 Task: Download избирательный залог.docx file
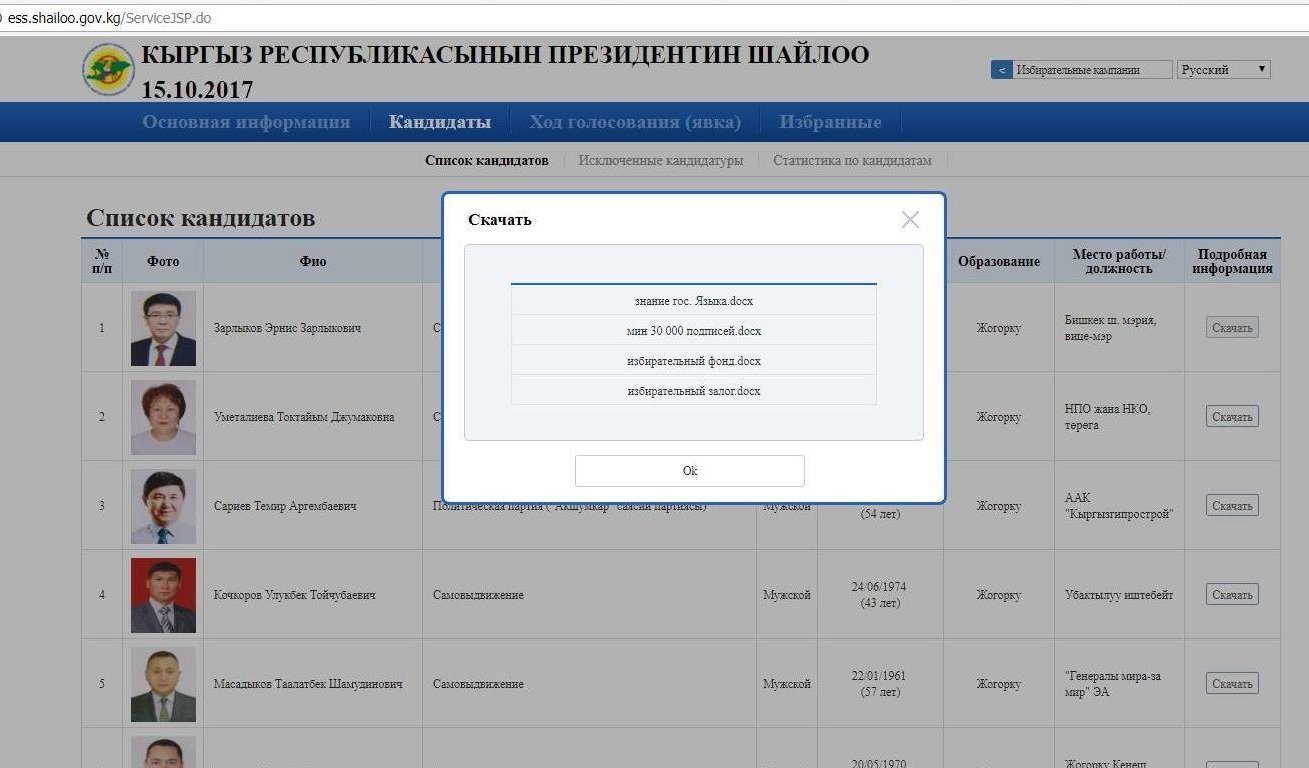tap(693, 391)
